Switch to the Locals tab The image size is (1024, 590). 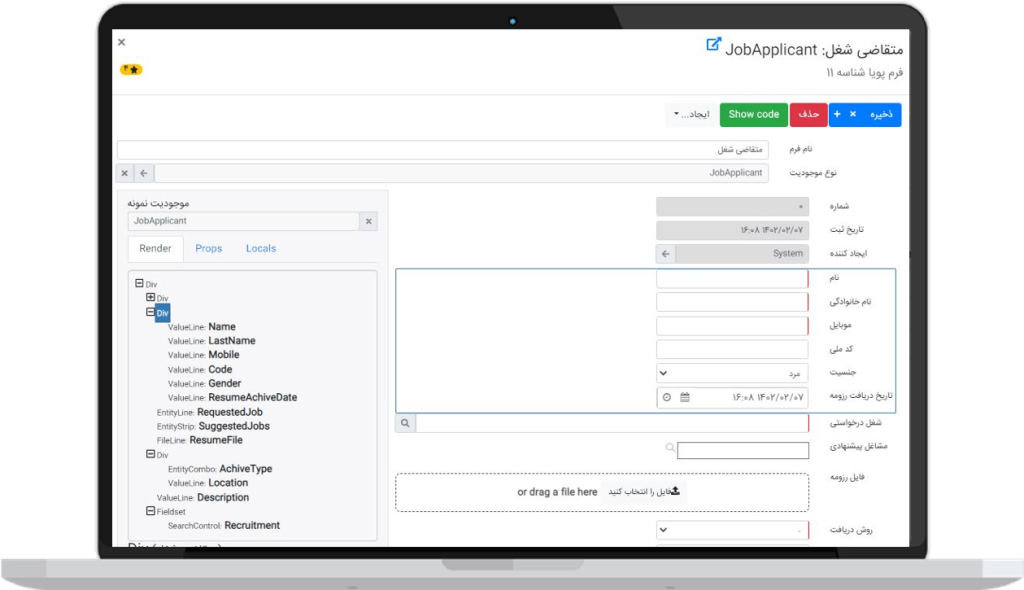coord(260,249)
